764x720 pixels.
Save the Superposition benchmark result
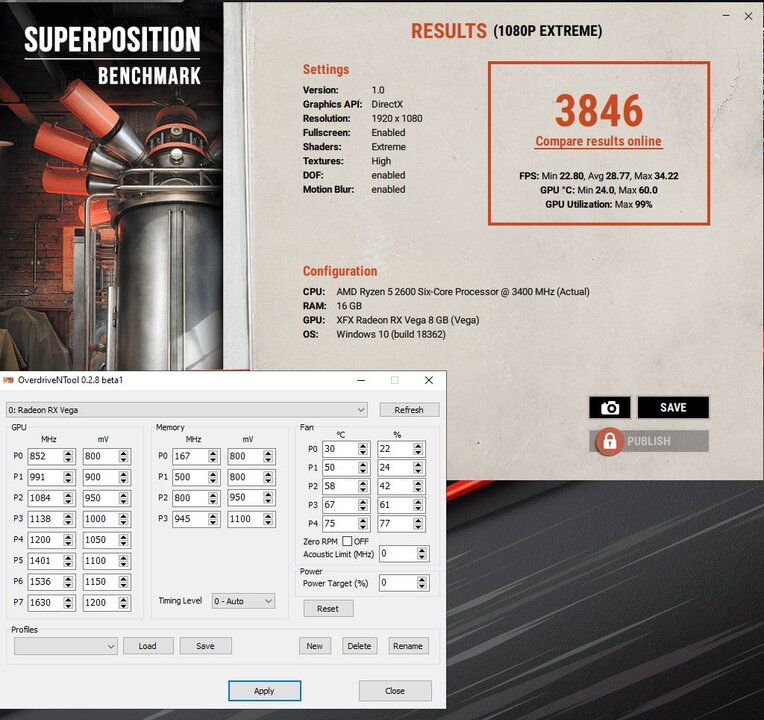coord(673,407)
